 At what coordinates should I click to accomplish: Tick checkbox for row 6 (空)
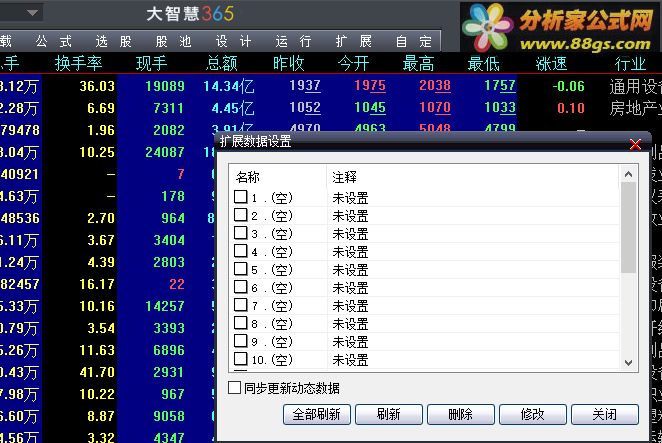[x=241, y=287]
